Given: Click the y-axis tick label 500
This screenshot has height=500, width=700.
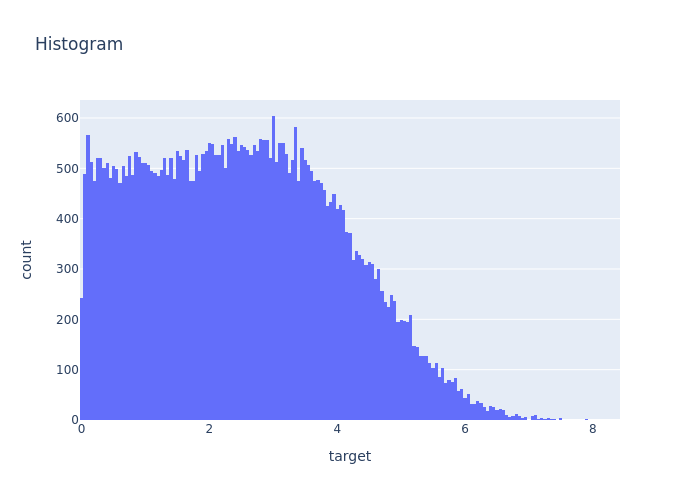Looking at the screenshot, I should [x=67, y=168].
